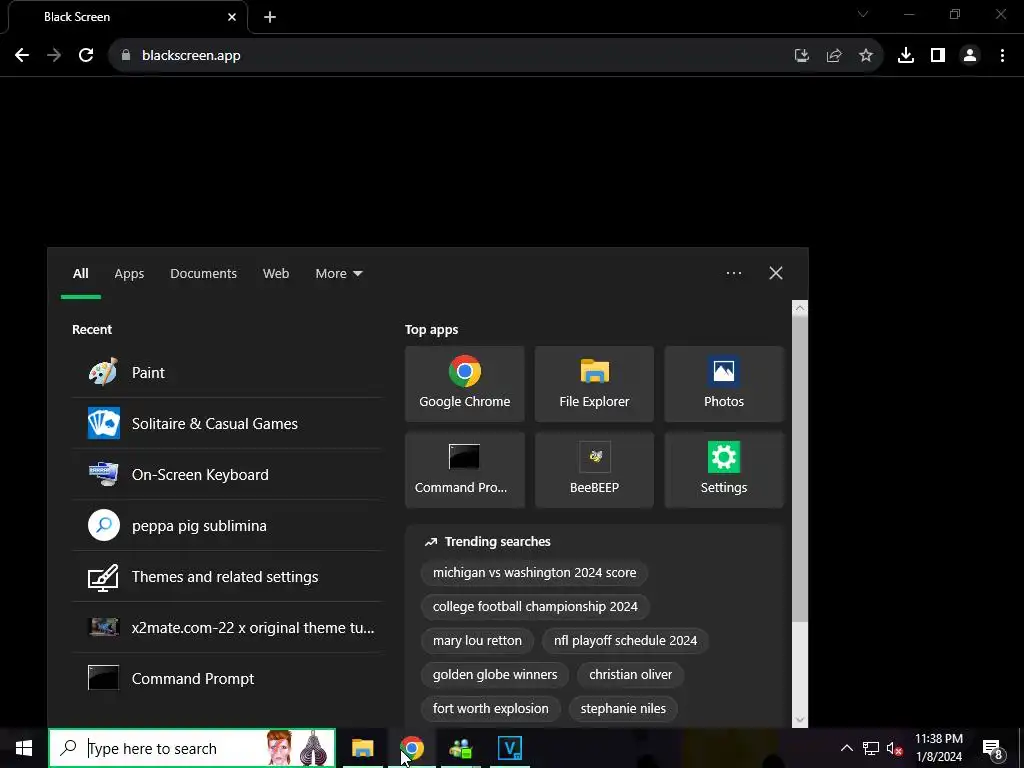The height and width of the screenshot is (768, 1024).
Task: Go forward in Chrome
Action: [54, 56]
